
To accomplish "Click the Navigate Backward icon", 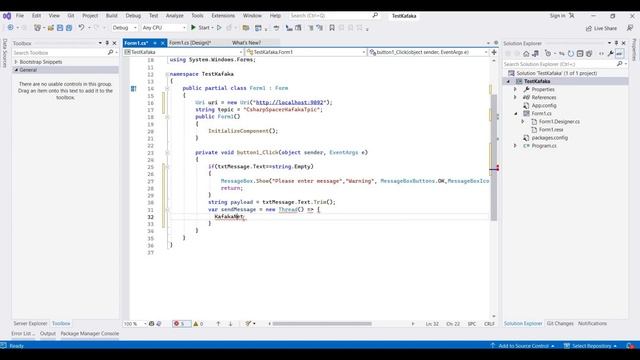I will tap(10, 28).
